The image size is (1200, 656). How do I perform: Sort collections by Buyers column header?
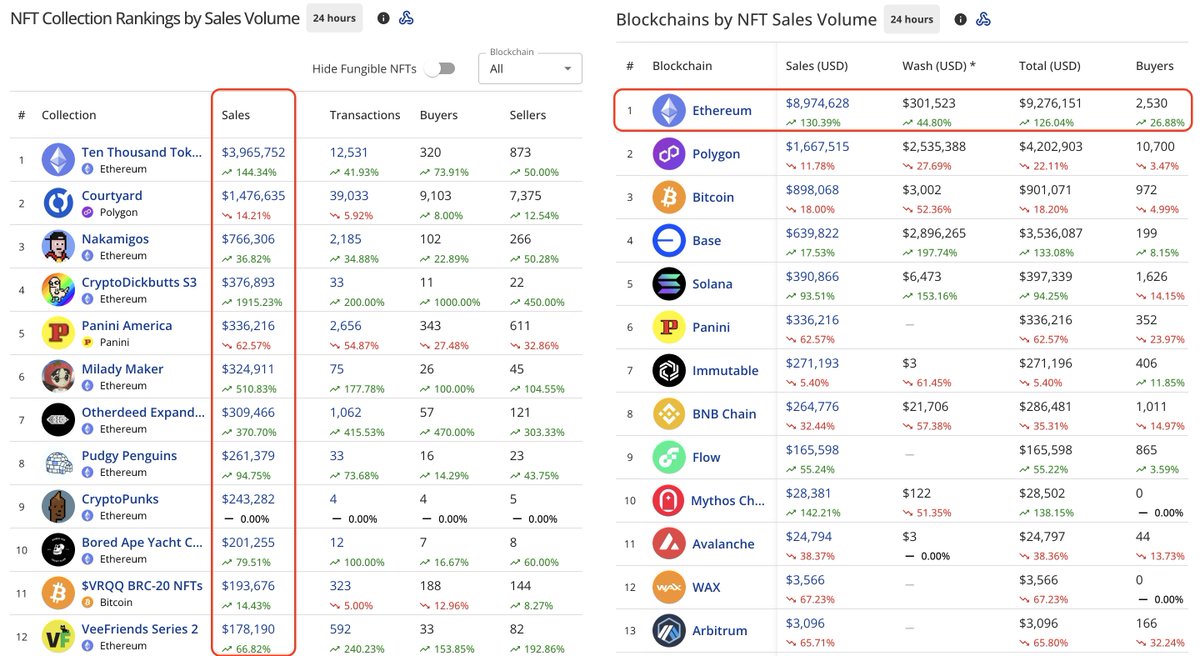coord(439,115)
